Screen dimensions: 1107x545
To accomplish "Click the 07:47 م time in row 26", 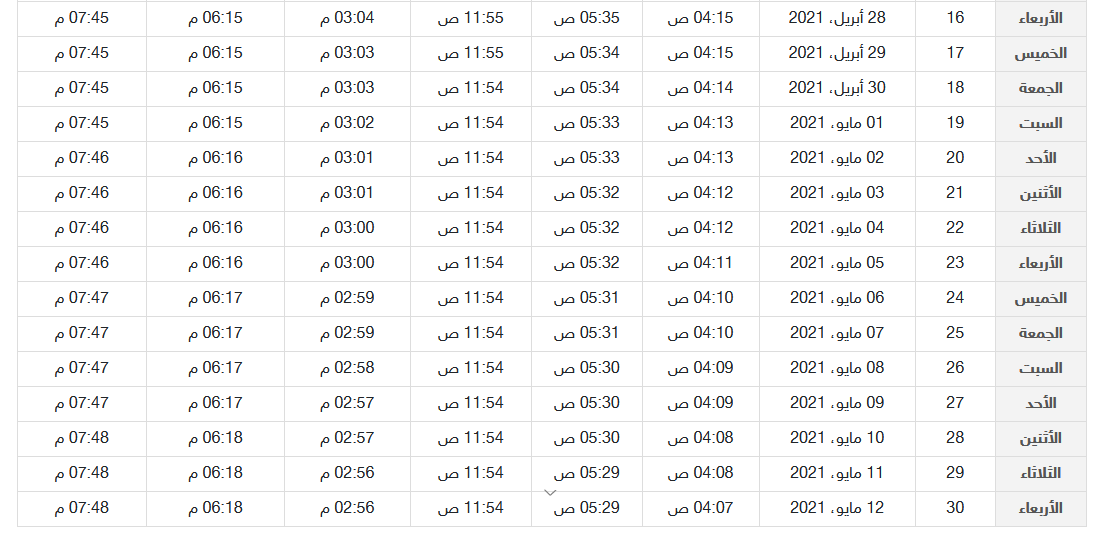I will pyautogui.click(x=82, y=368).
